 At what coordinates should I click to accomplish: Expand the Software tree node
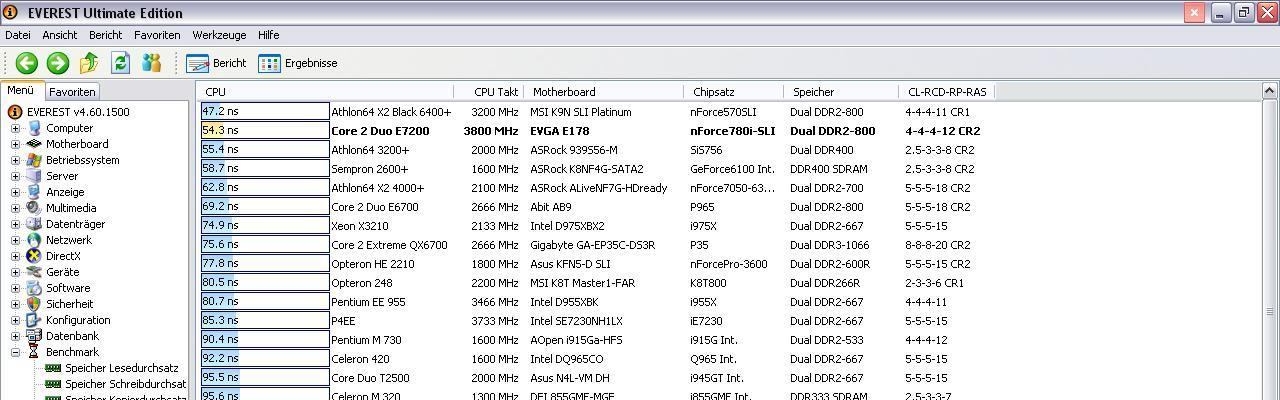coord(15,288)
